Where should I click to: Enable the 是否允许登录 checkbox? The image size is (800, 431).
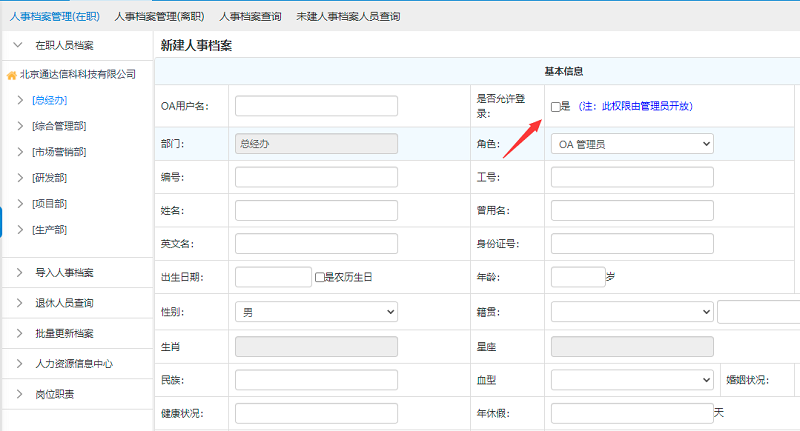[x=556, y=106]
